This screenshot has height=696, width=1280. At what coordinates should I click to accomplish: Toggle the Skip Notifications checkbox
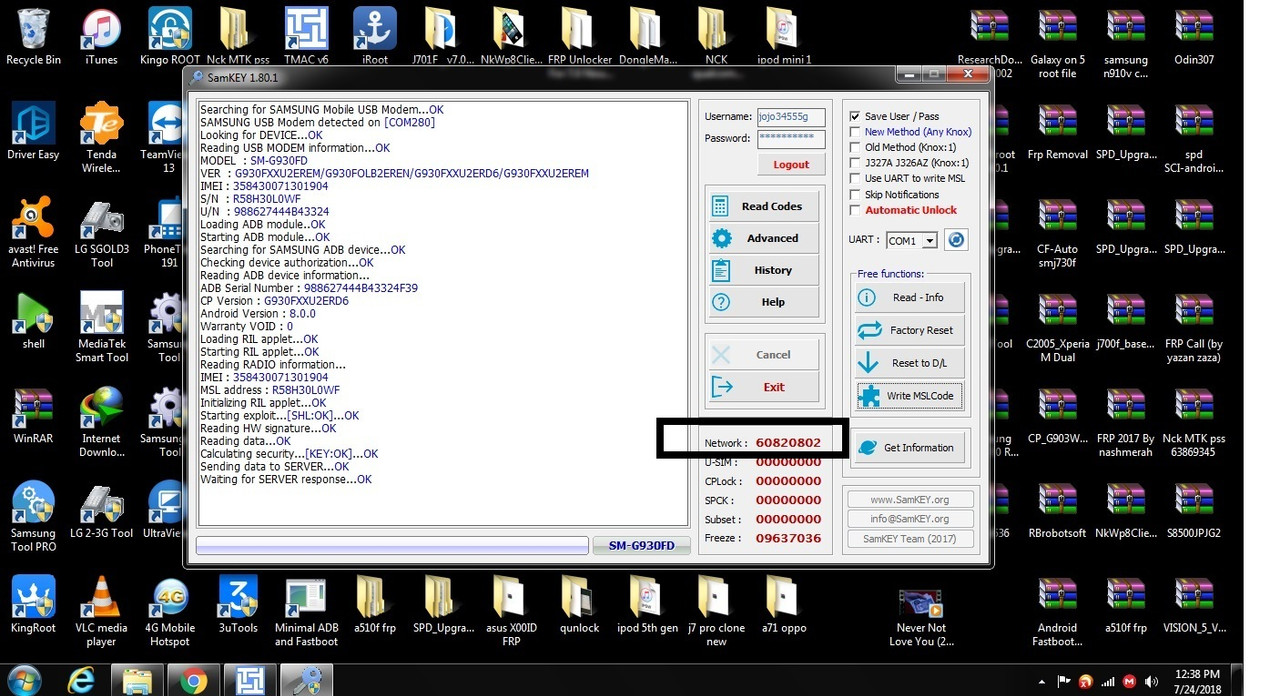pos(855,195)
